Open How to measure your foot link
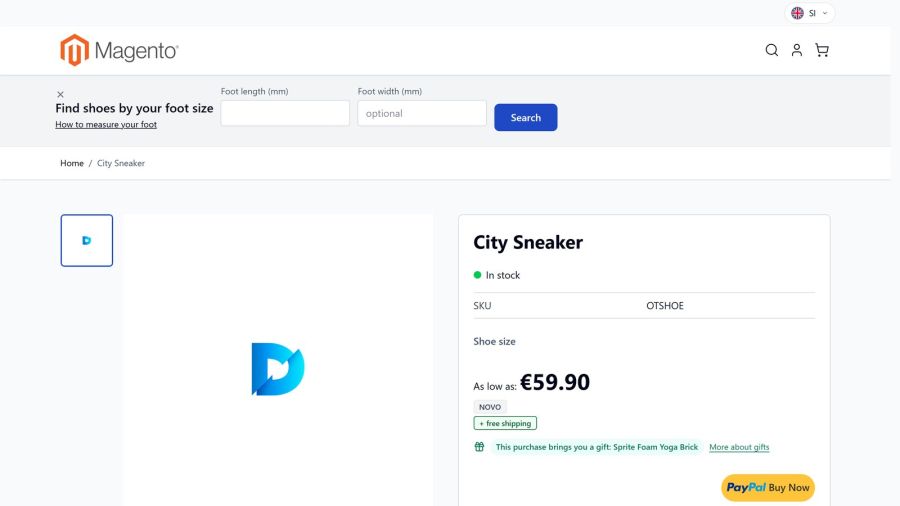900x506 pixels. coord(106,124)
